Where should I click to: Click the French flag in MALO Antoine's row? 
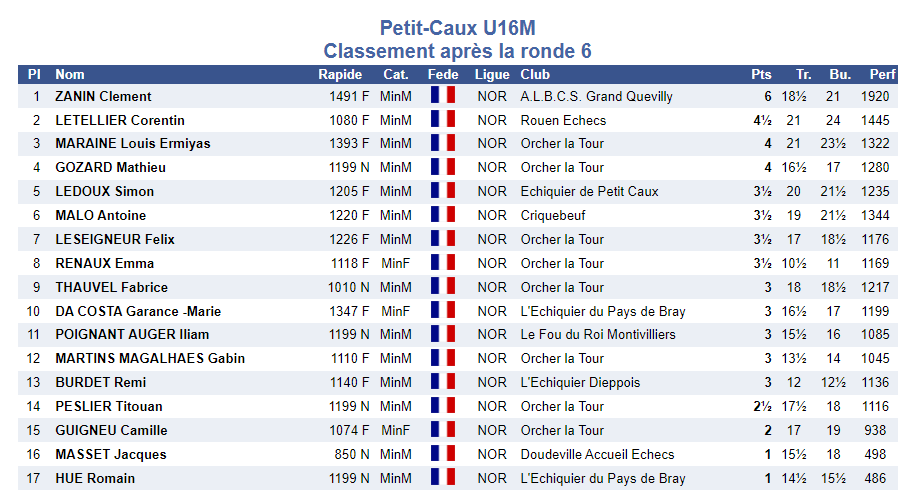click(x=442, y=215)
